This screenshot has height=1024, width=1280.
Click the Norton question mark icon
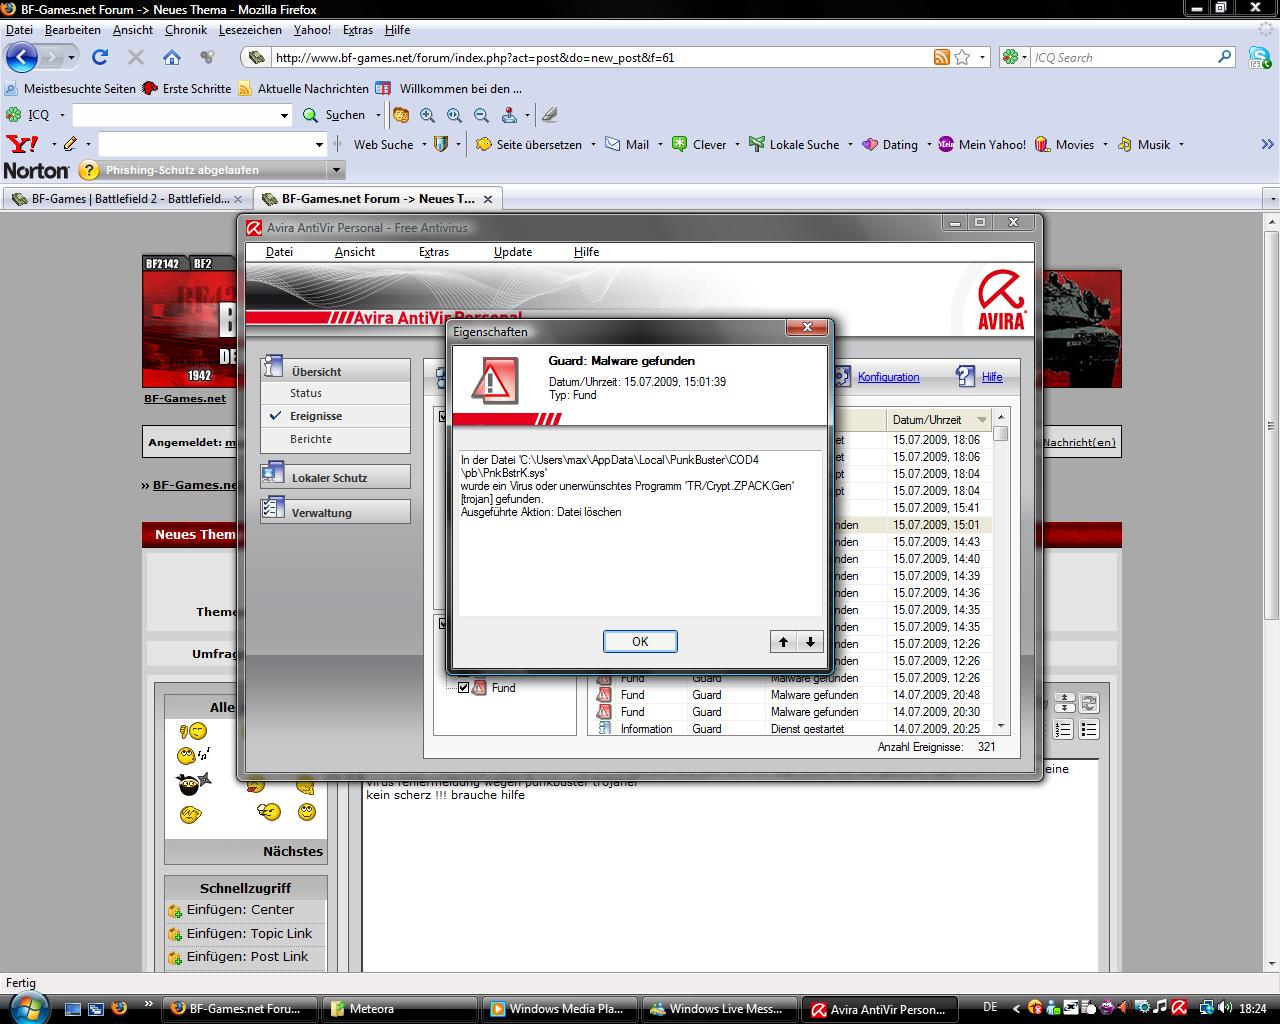click(x=89, y=170)
